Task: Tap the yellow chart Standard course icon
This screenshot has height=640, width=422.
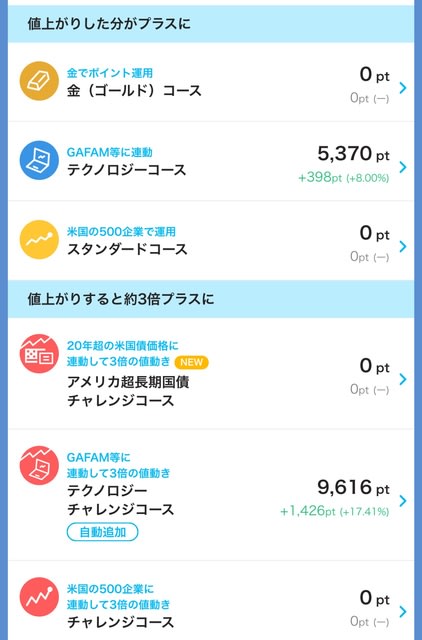Action: tap(39, 240)
